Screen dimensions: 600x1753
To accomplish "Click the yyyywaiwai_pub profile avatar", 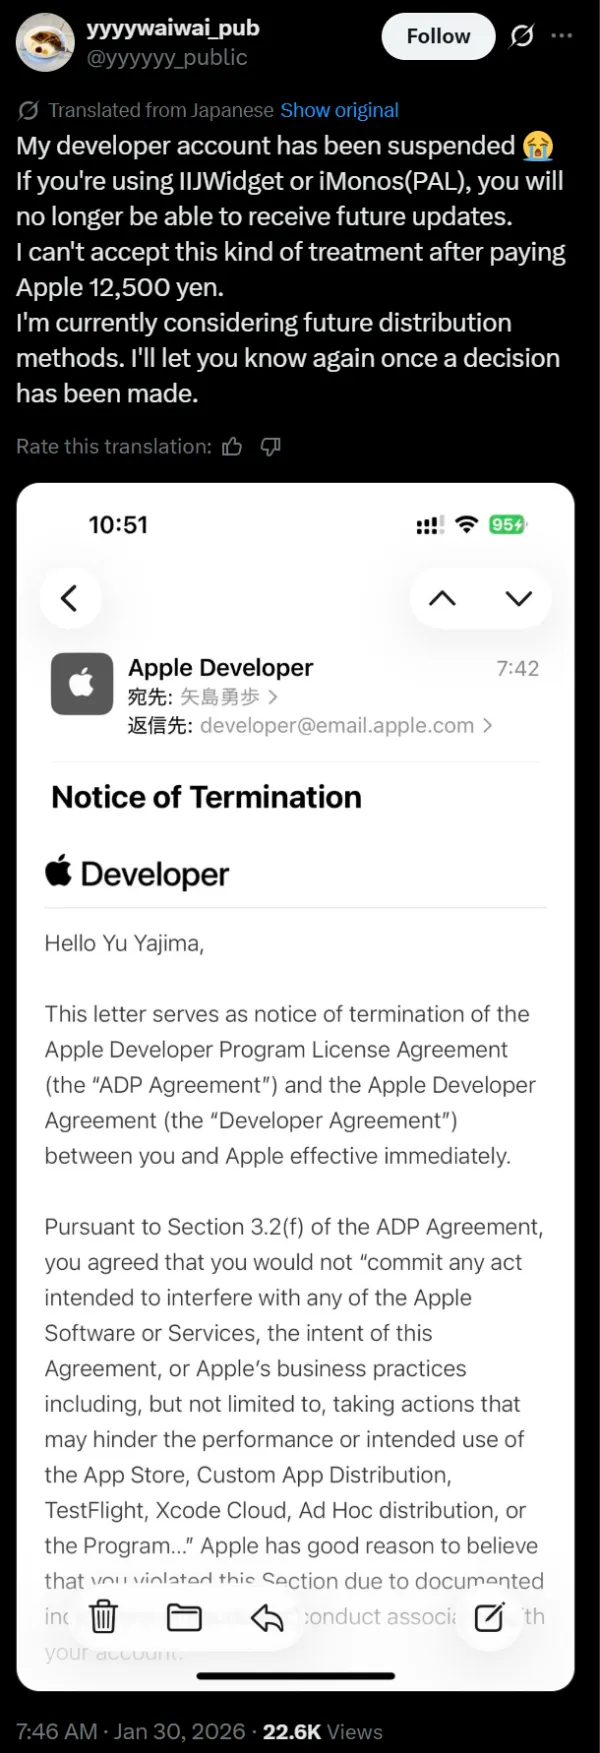I will (45, 41).
